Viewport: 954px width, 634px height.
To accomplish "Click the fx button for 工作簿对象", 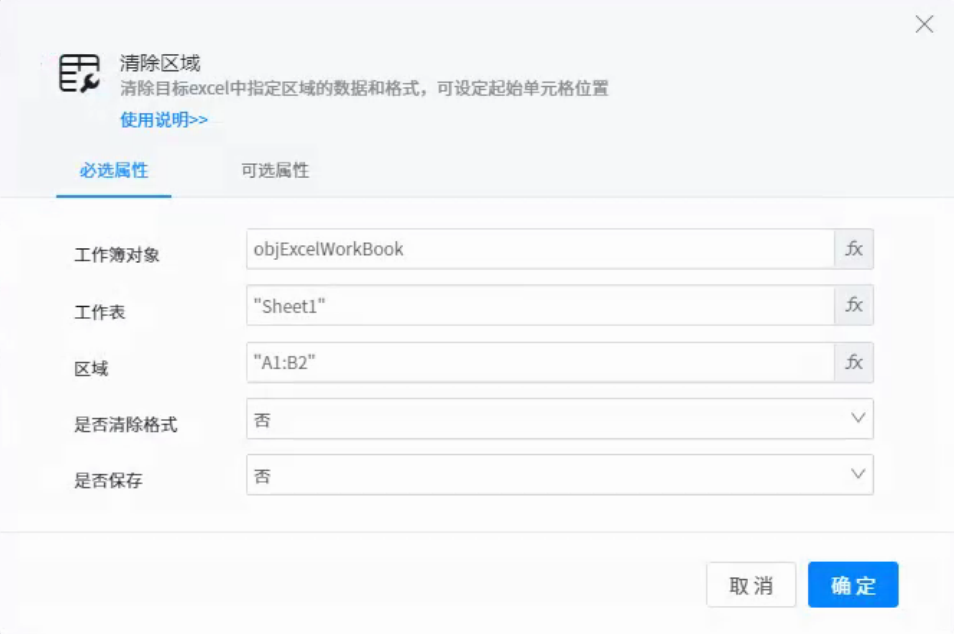I will coord(853,249).
